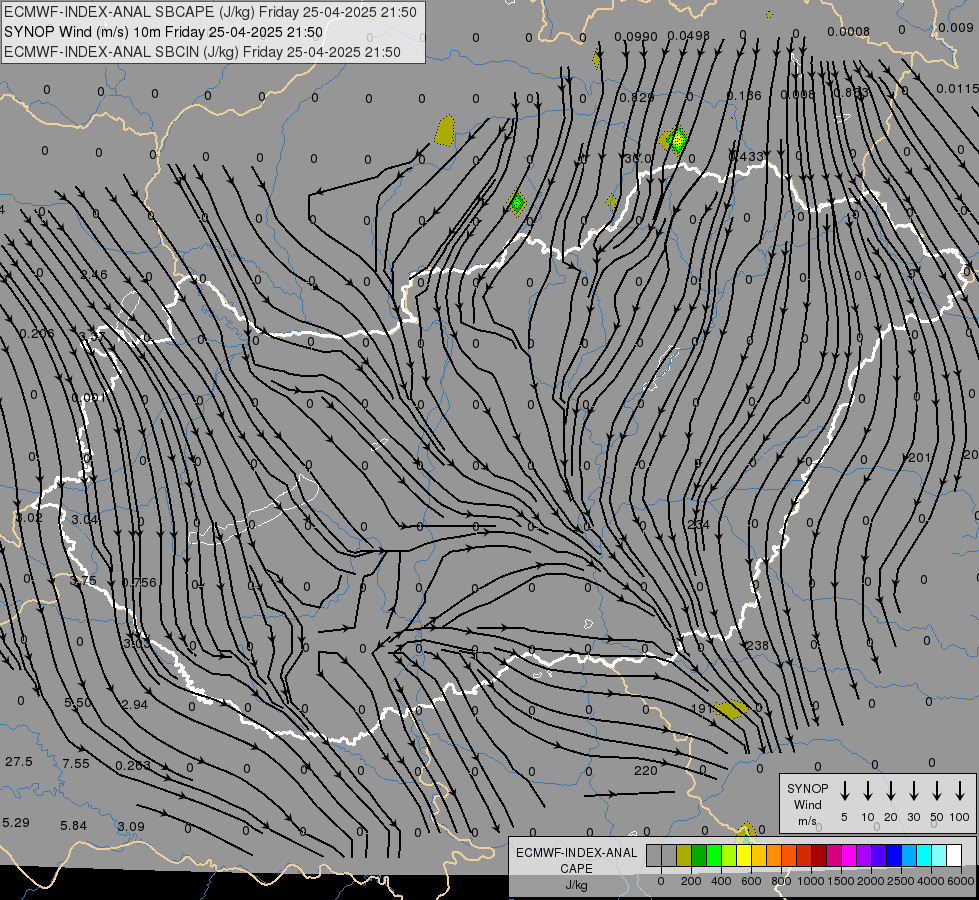Image resolution: width=979 pixels, height=900 pixels.
Task: Click the 2500 tick label in CAPE legend
Action: (900, 881)
